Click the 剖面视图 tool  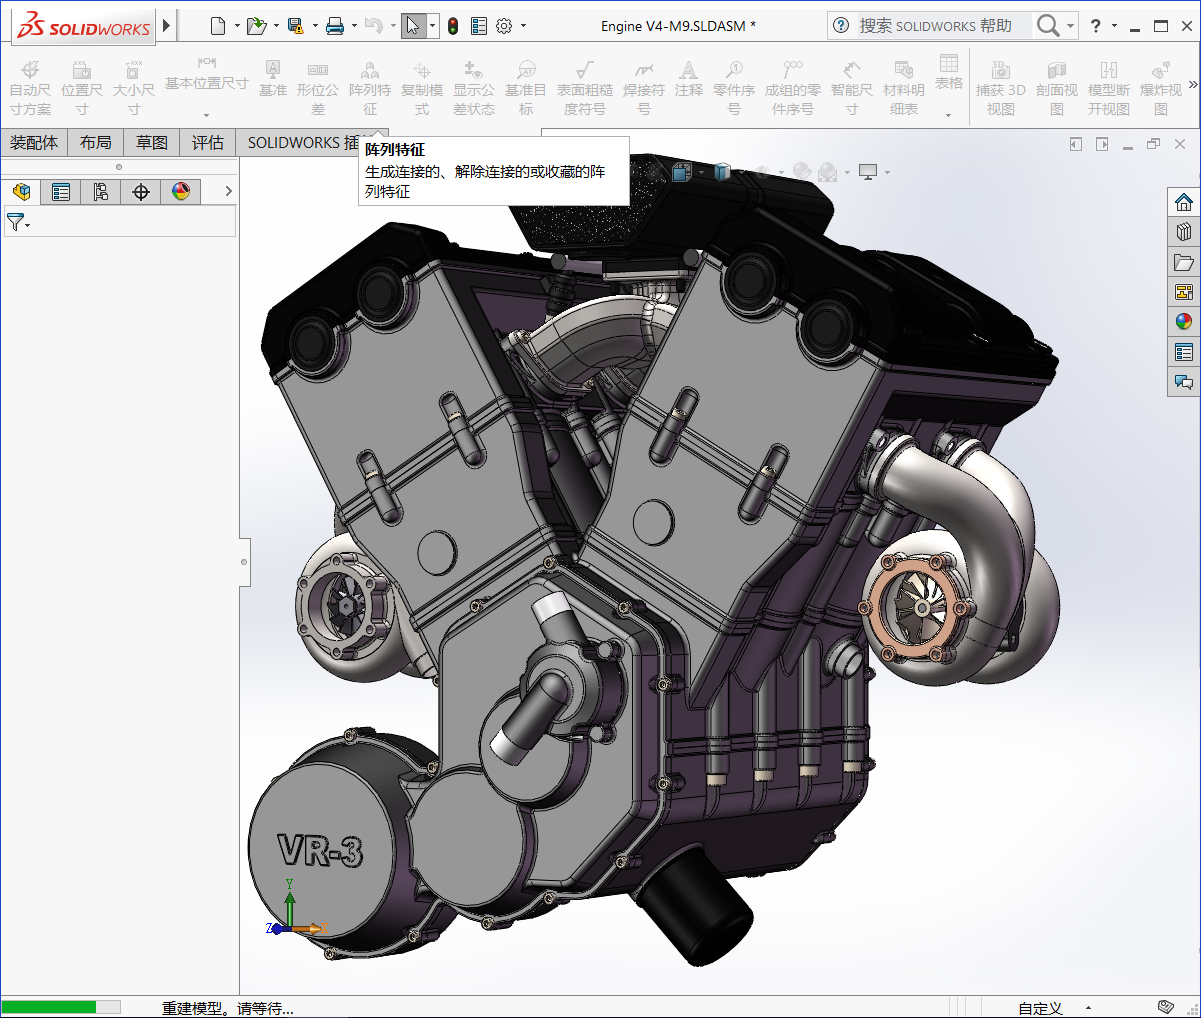point(1057,87)
